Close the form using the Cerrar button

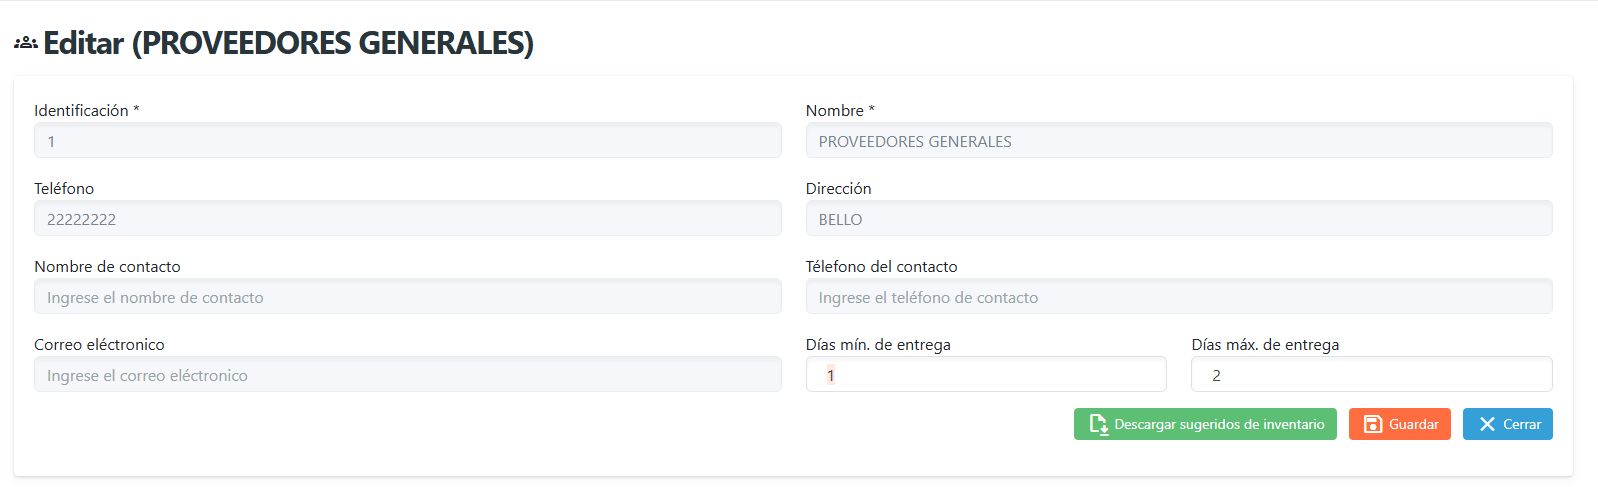(x=1507, y=424)
